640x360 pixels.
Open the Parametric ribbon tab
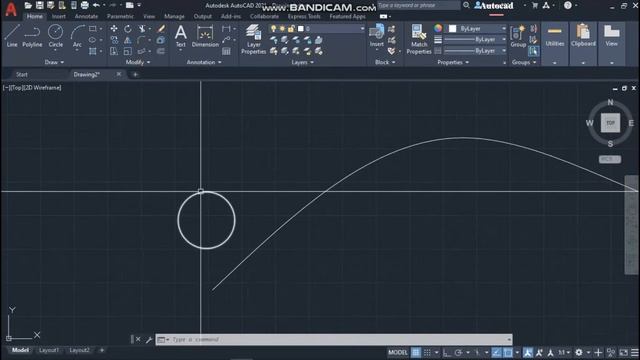click(x=120, y=16)
